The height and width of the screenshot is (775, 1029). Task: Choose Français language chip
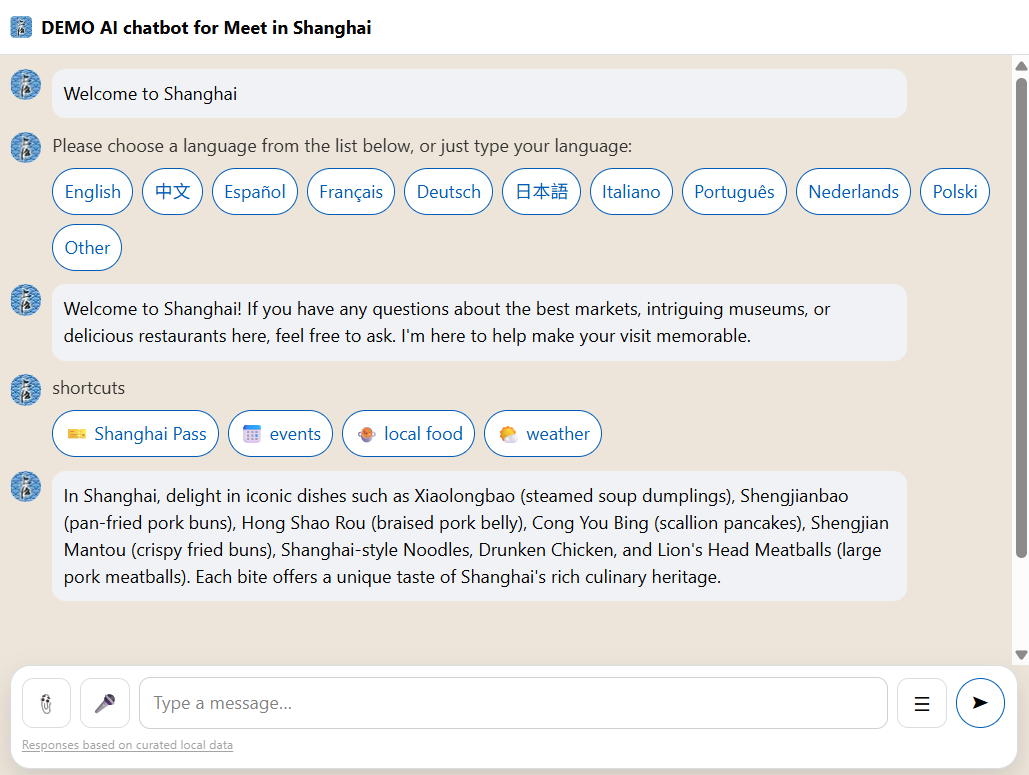tap(351, 192)
